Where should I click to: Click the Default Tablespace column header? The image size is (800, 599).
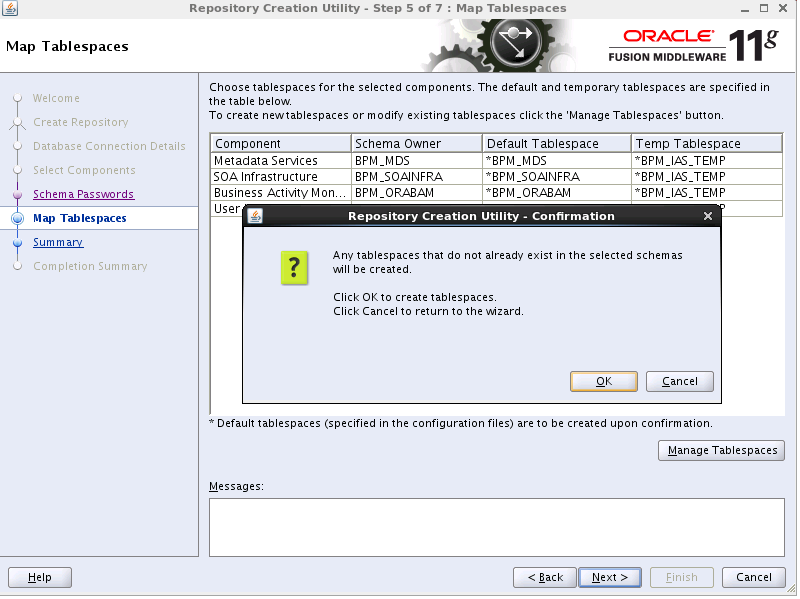(x=557, y=144)
